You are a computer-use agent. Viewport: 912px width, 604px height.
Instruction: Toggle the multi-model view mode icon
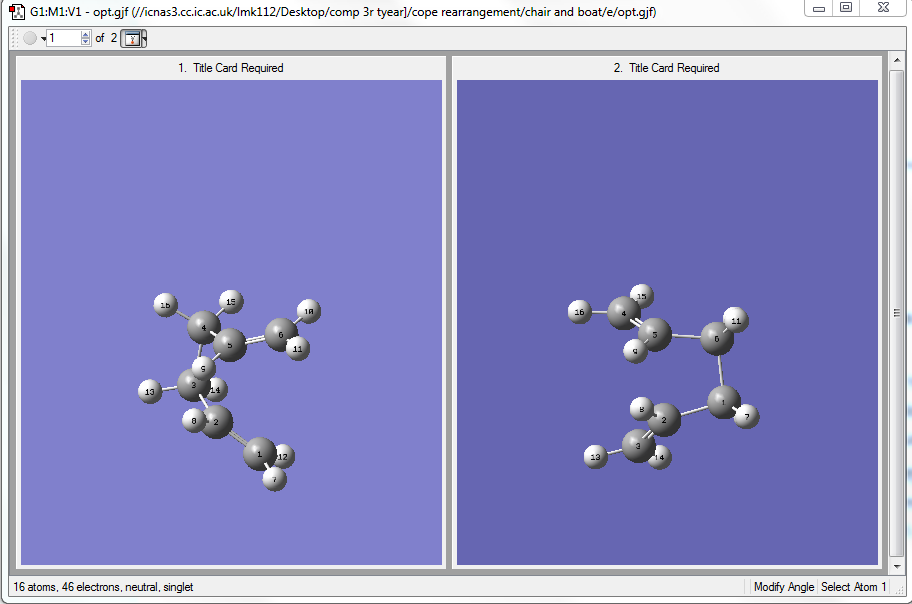click(132, 38)
